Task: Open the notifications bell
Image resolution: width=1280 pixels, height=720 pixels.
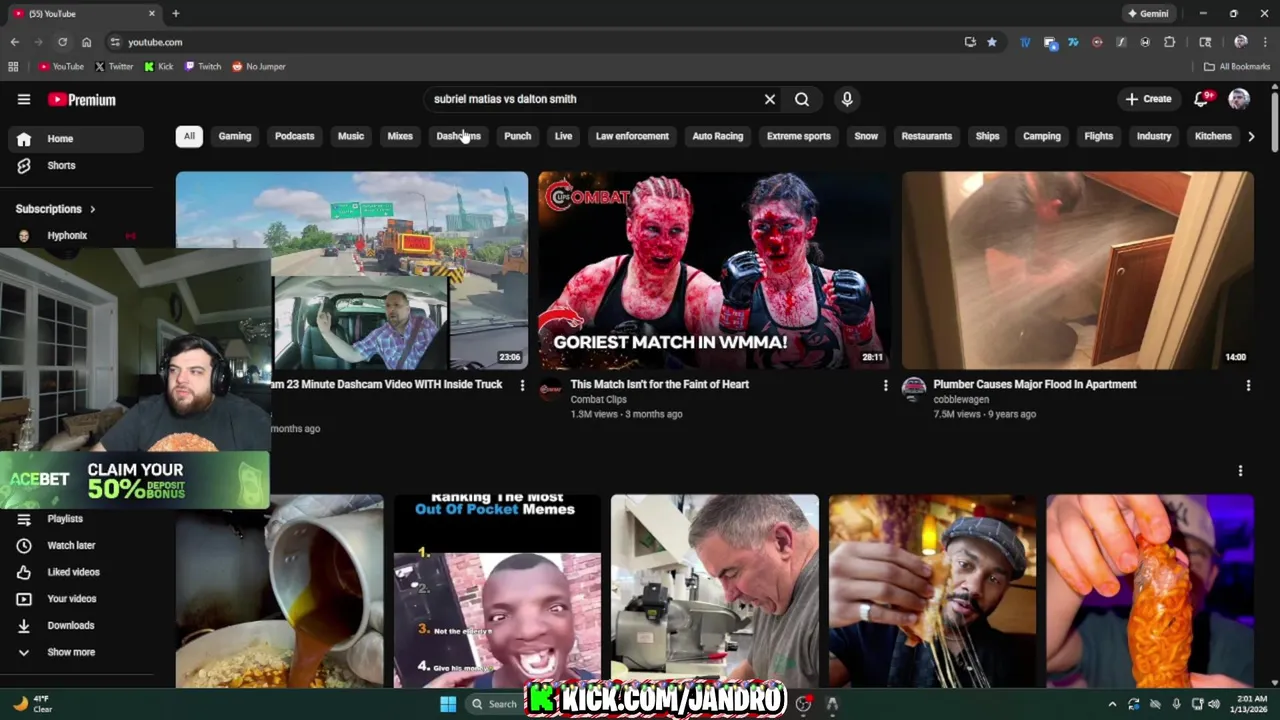Action: tap(1202, 99)
